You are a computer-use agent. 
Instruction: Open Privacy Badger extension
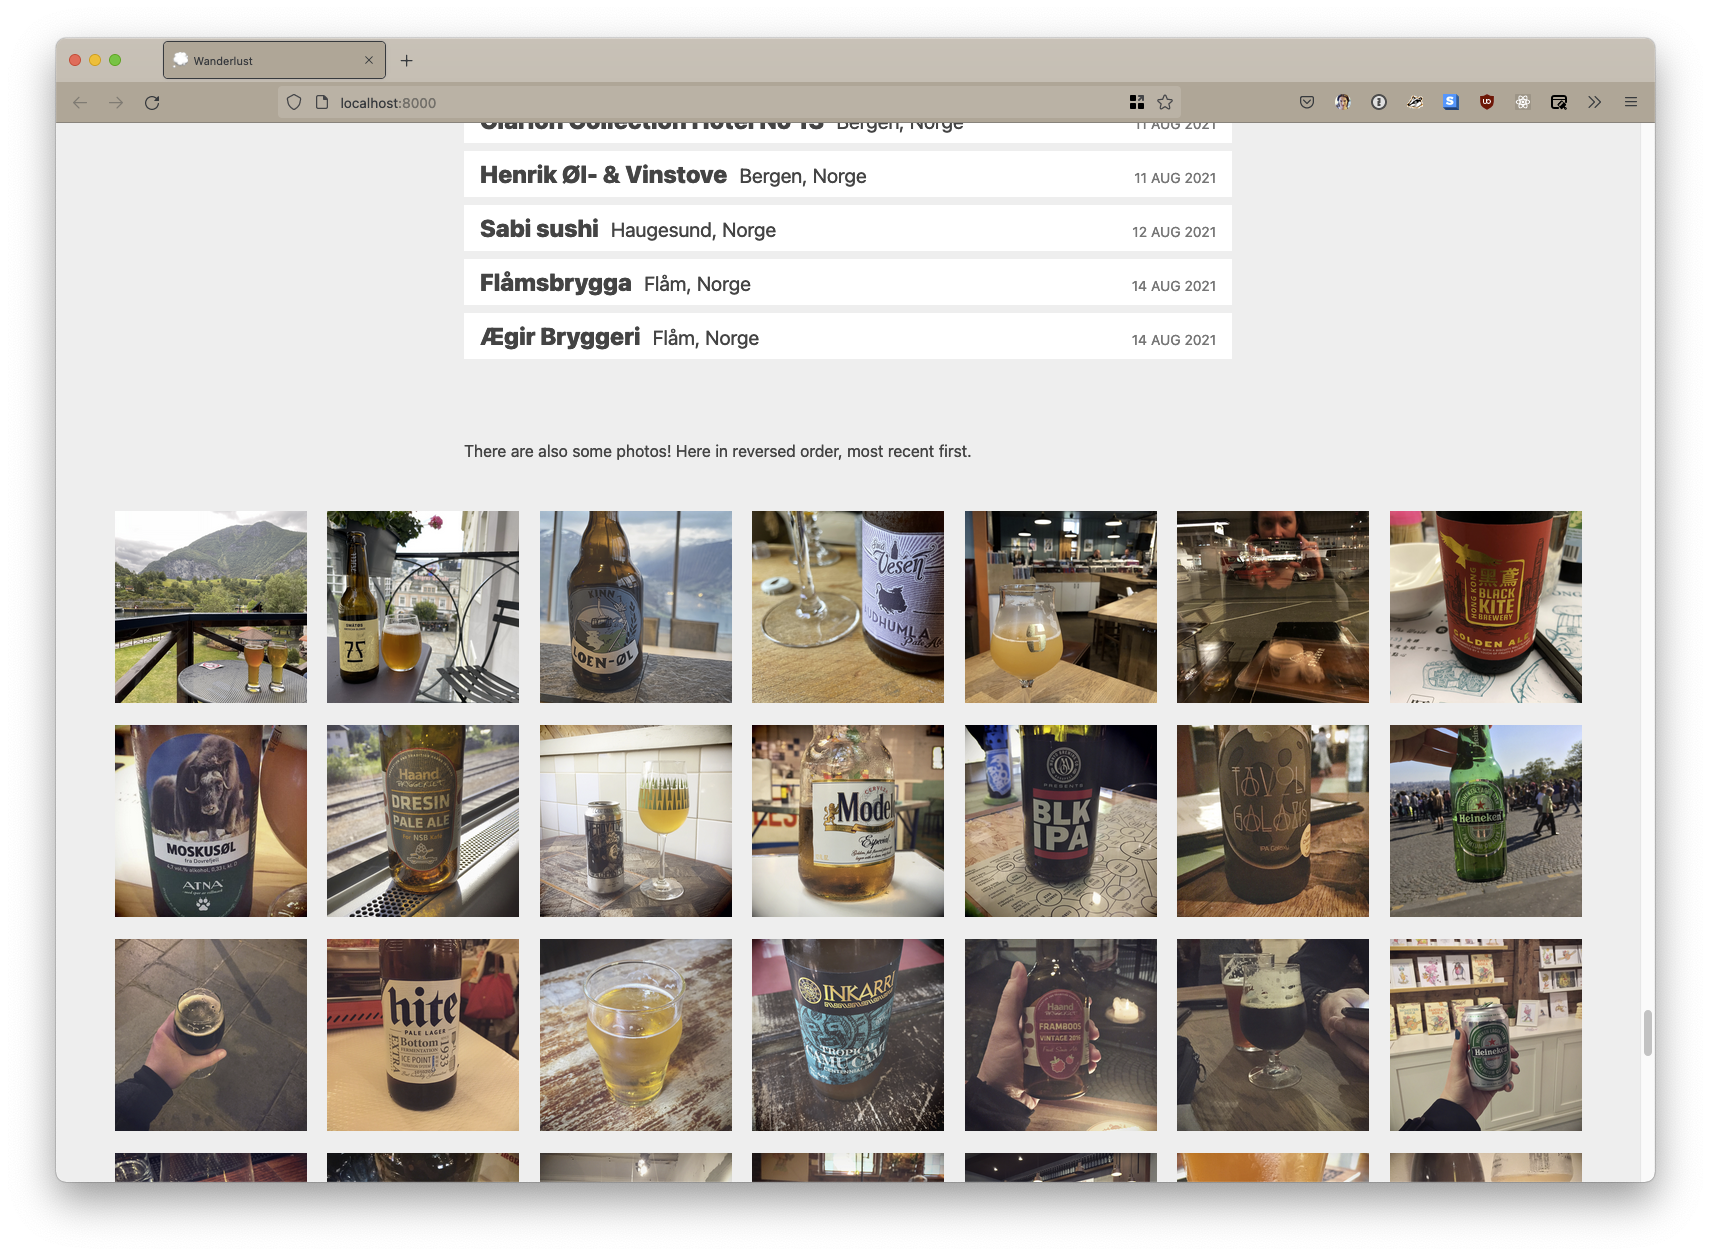(x=1415, y=102)
